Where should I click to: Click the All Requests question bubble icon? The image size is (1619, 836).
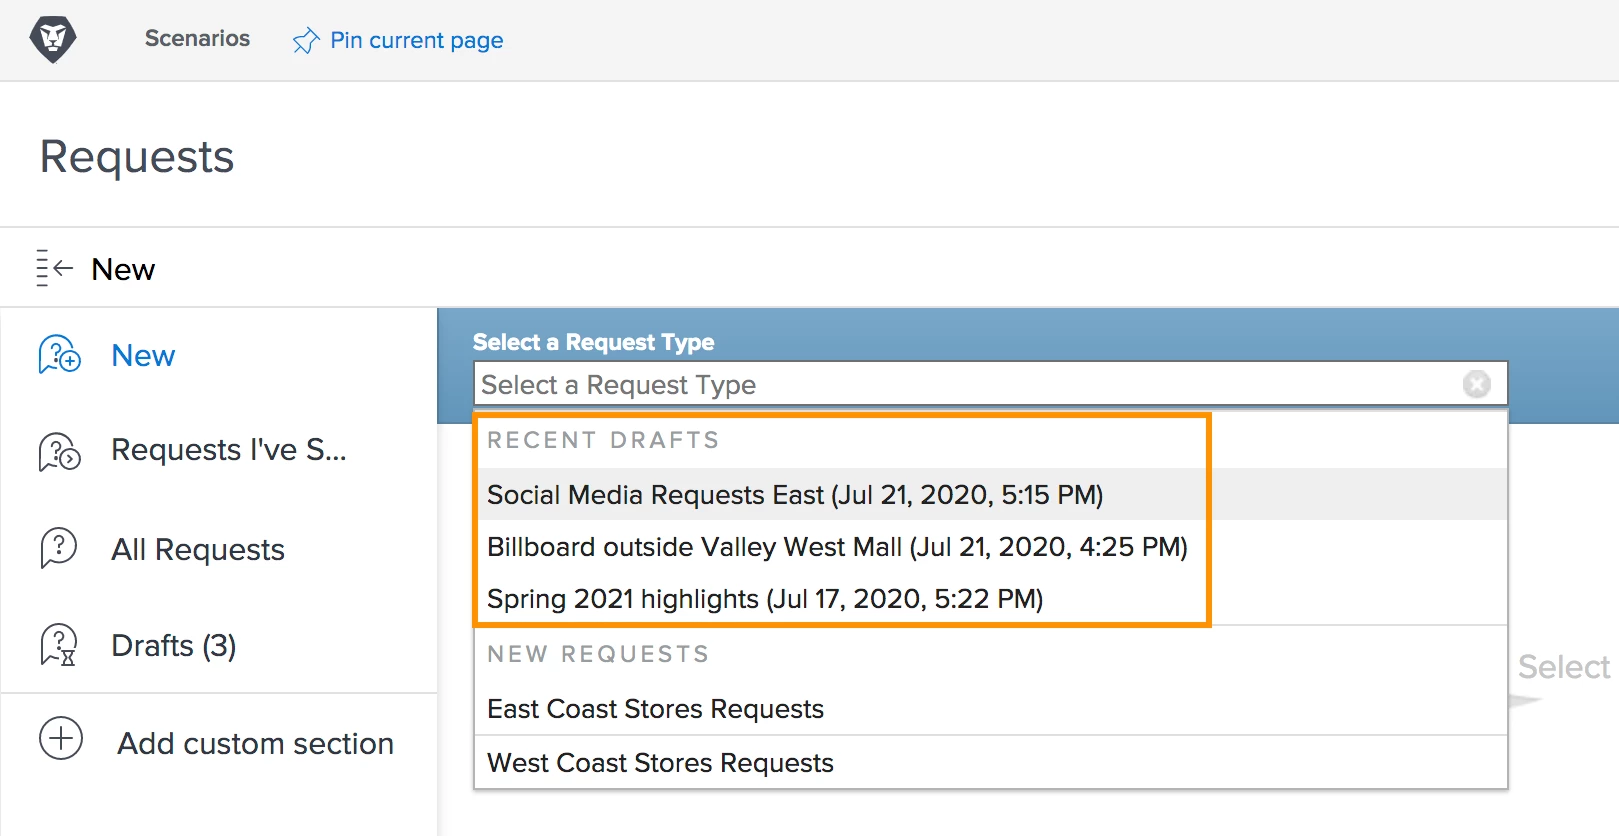(59, 548)
